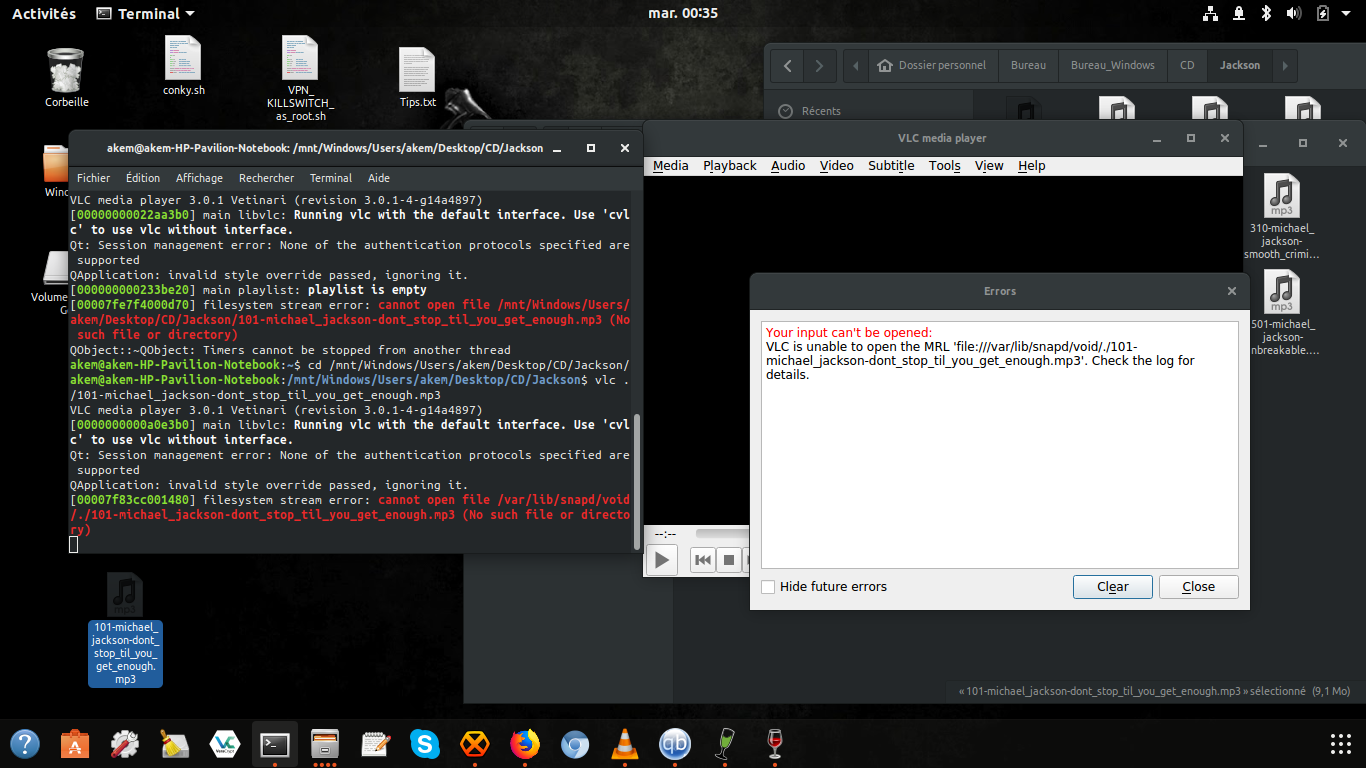
Task: Open VLC cone icon in the dock
Action: pyautogui.click(x=626, y=744)
